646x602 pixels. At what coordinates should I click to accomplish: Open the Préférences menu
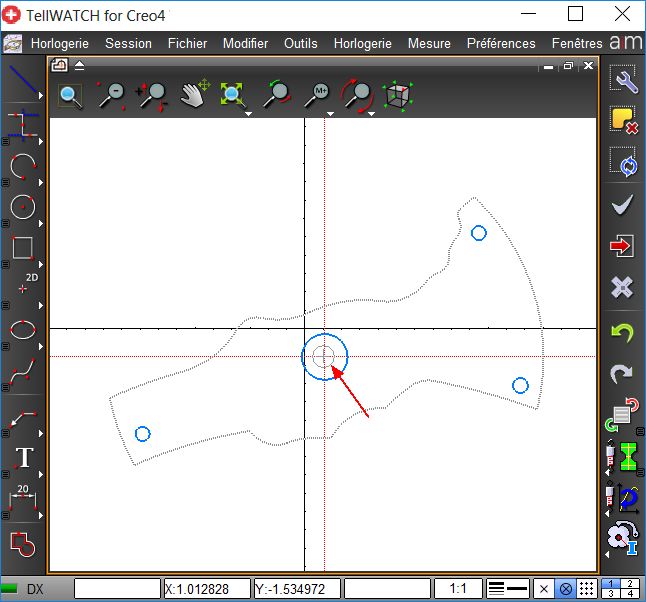click(x=501, y=43)
